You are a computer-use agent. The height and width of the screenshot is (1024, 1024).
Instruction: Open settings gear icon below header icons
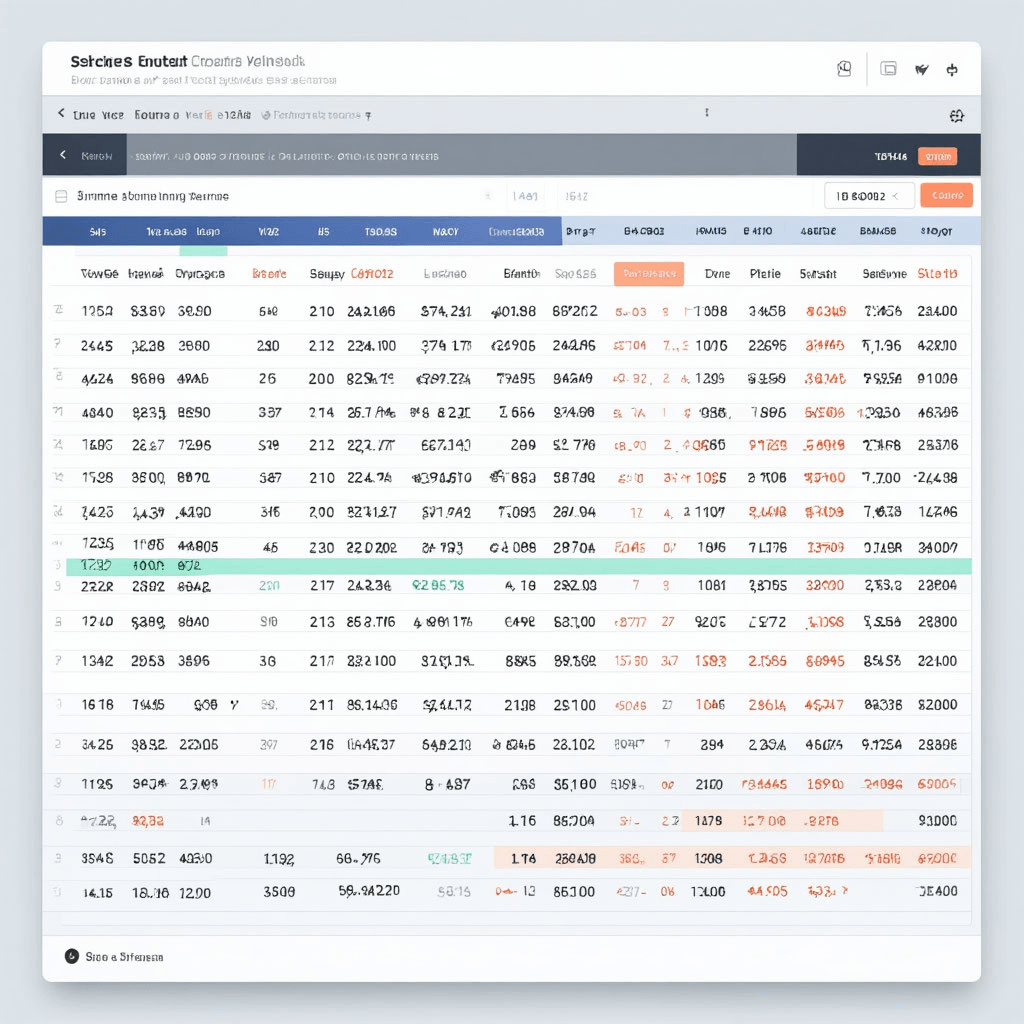tap(956, 116)
